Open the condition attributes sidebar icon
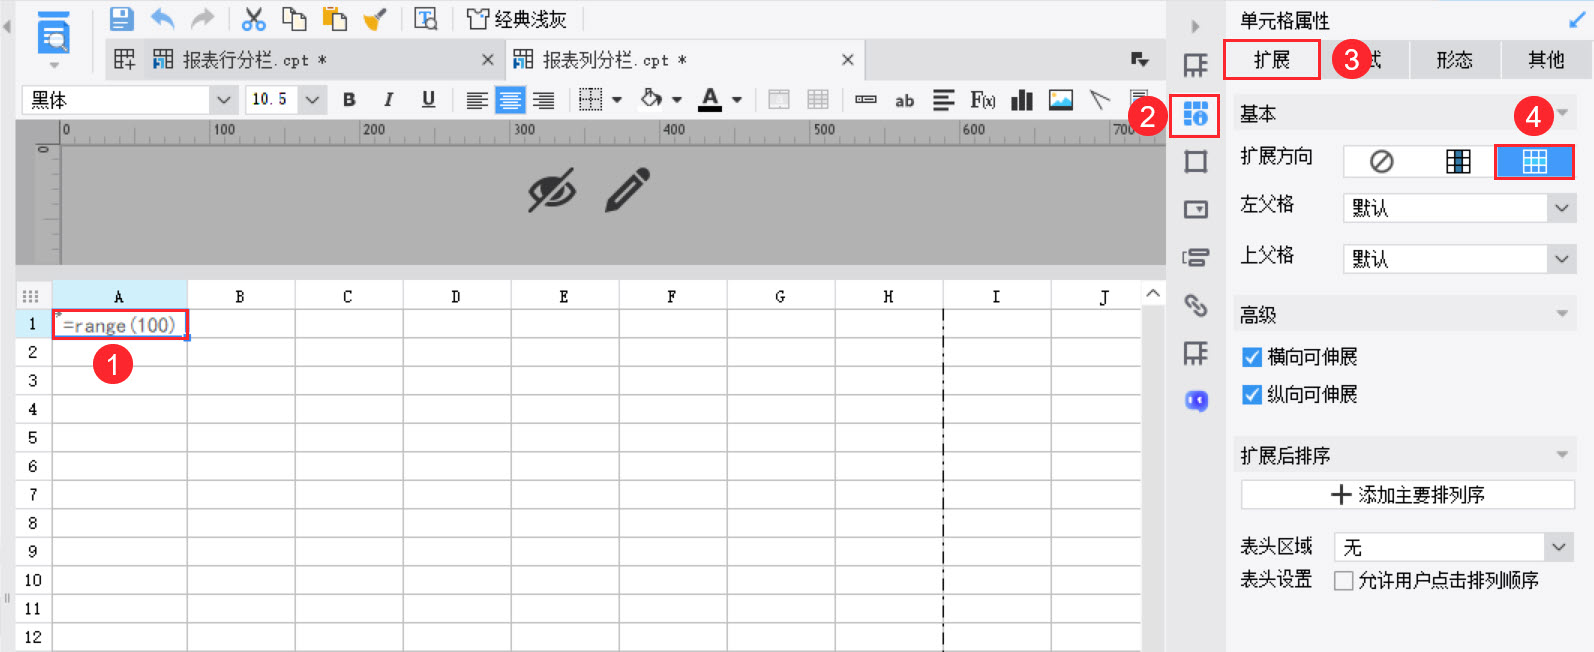The width and height of the screenshot is (1594, 652). point(1195,258)
